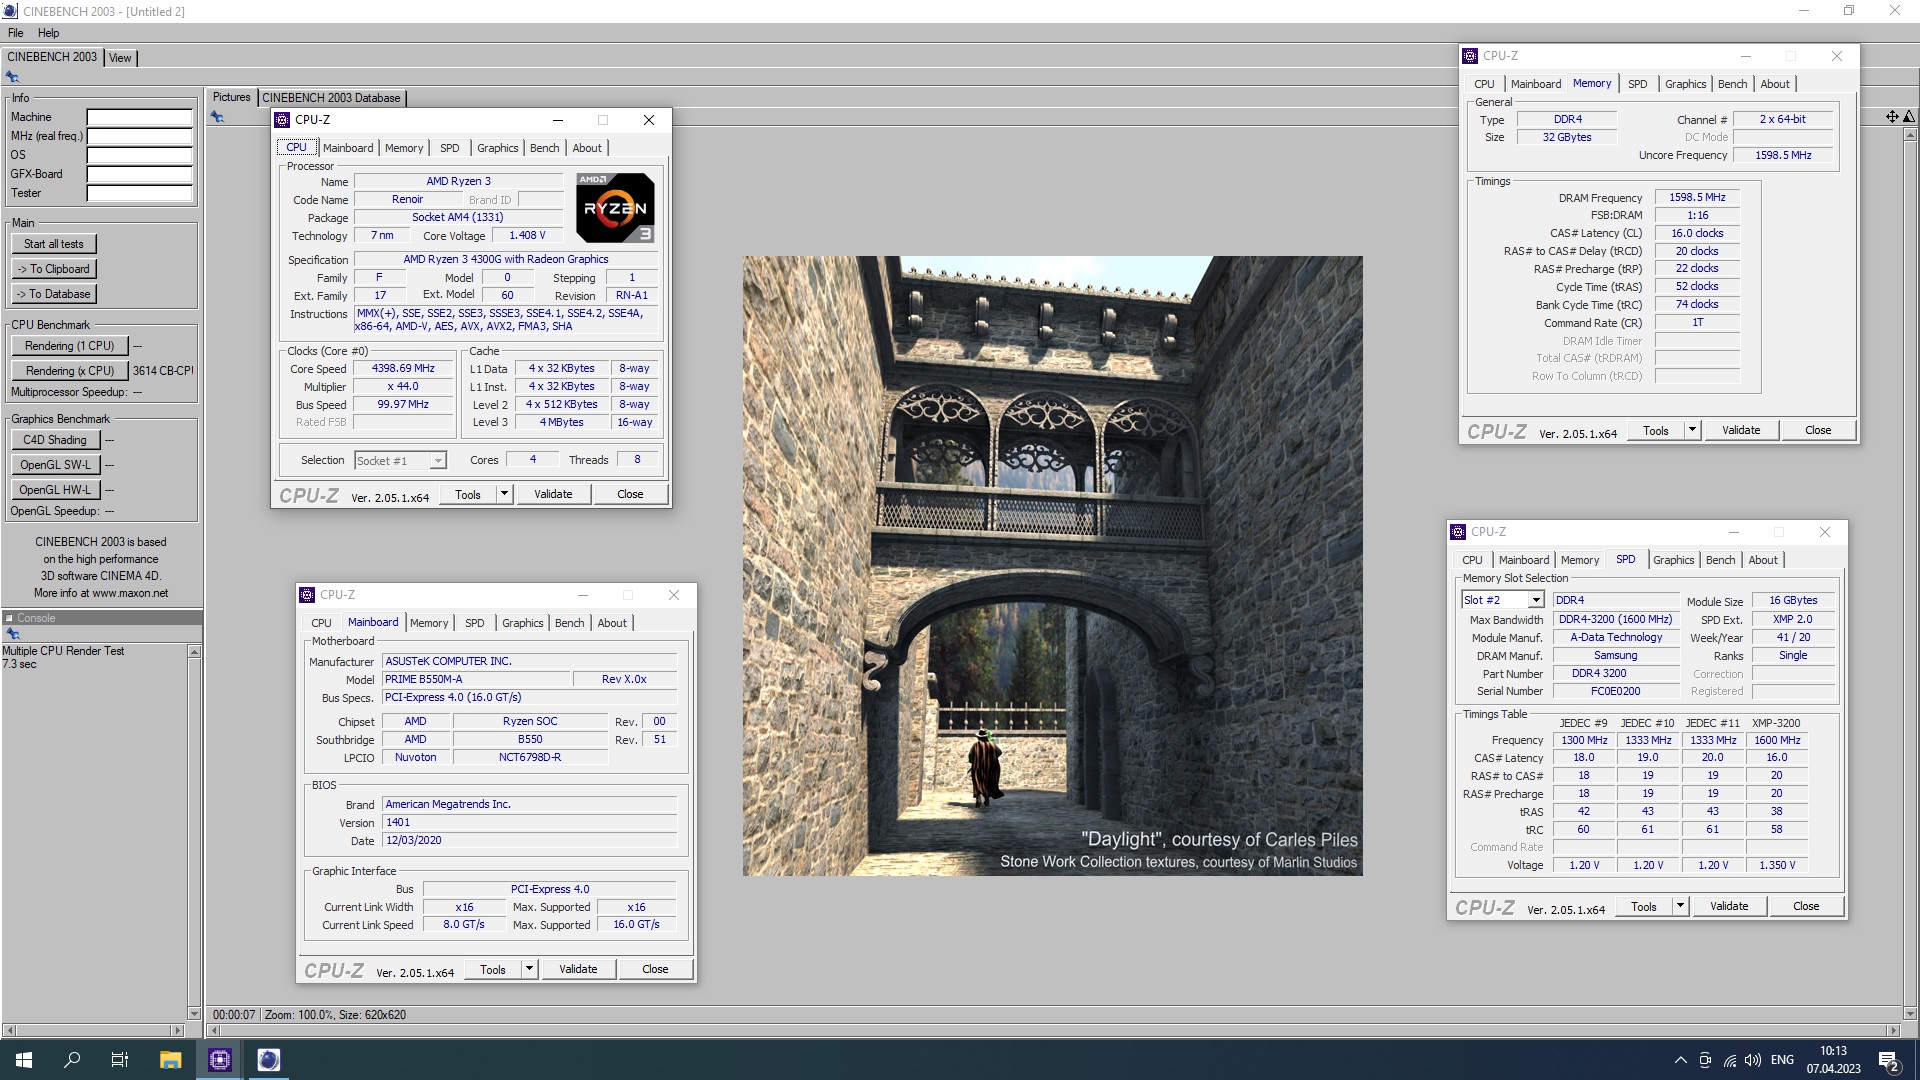Open Socket #1 selection dropdown

pos(437,461)
